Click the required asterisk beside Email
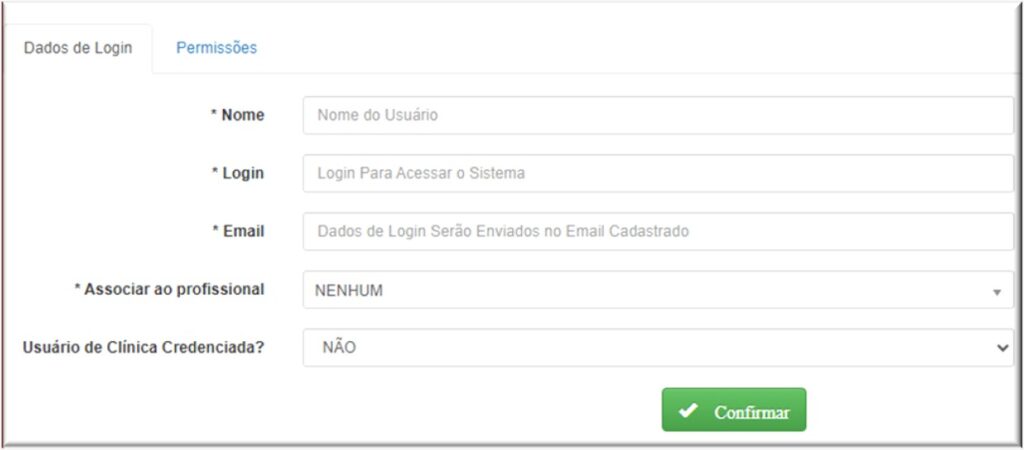This screenshot has height=450, width=1024. 215,231
